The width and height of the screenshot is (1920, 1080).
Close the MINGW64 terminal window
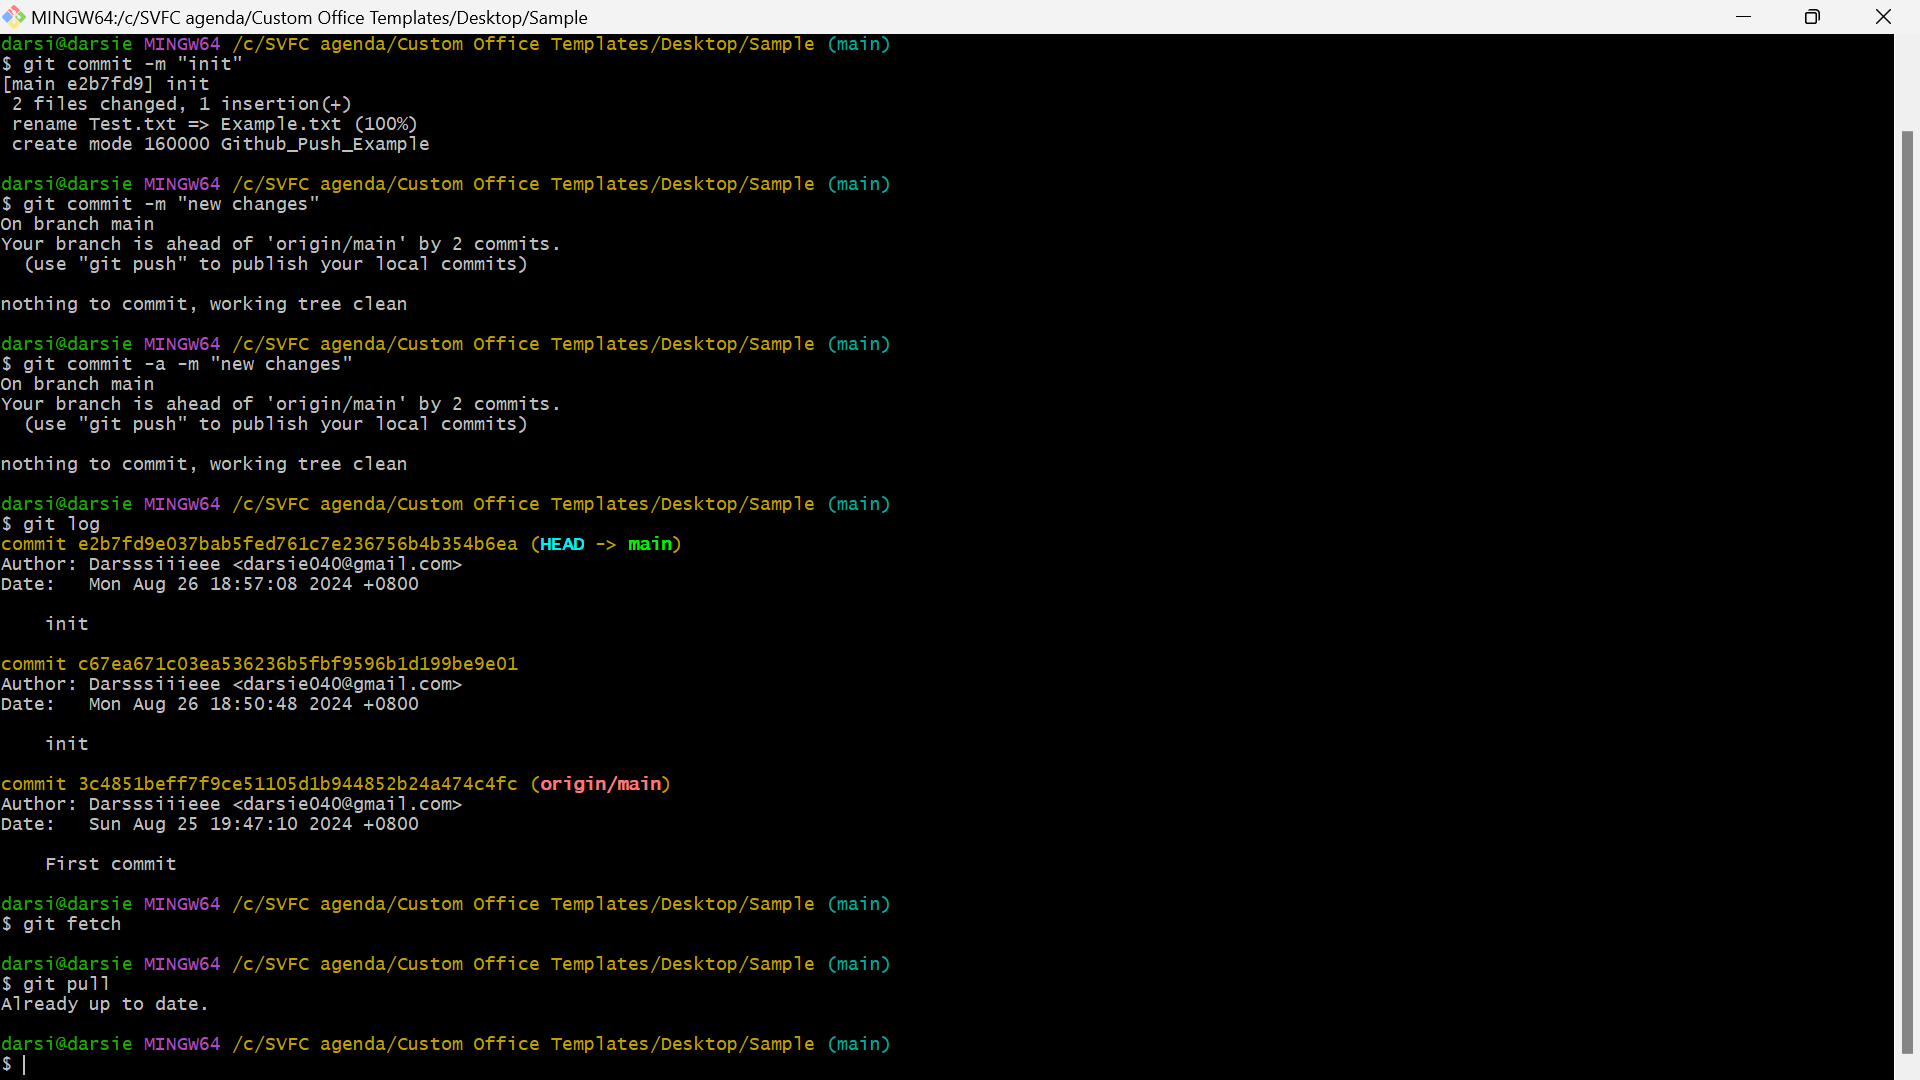click(x=1883, y=17)
